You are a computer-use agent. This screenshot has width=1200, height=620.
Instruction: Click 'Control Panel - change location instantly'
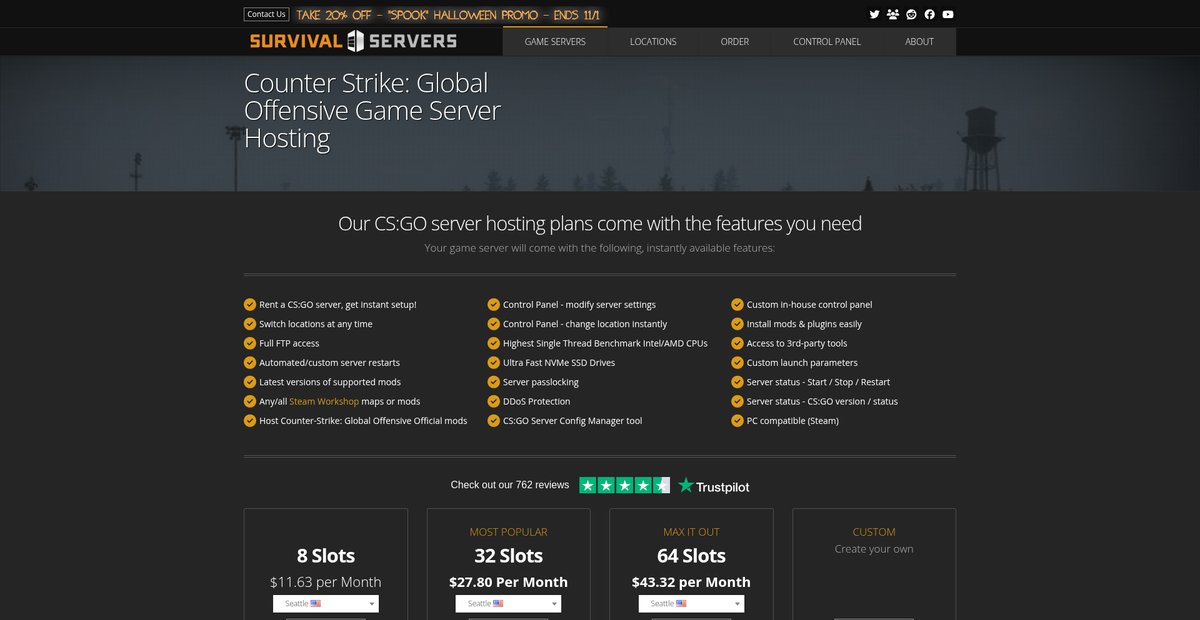(x=585, y=324)
